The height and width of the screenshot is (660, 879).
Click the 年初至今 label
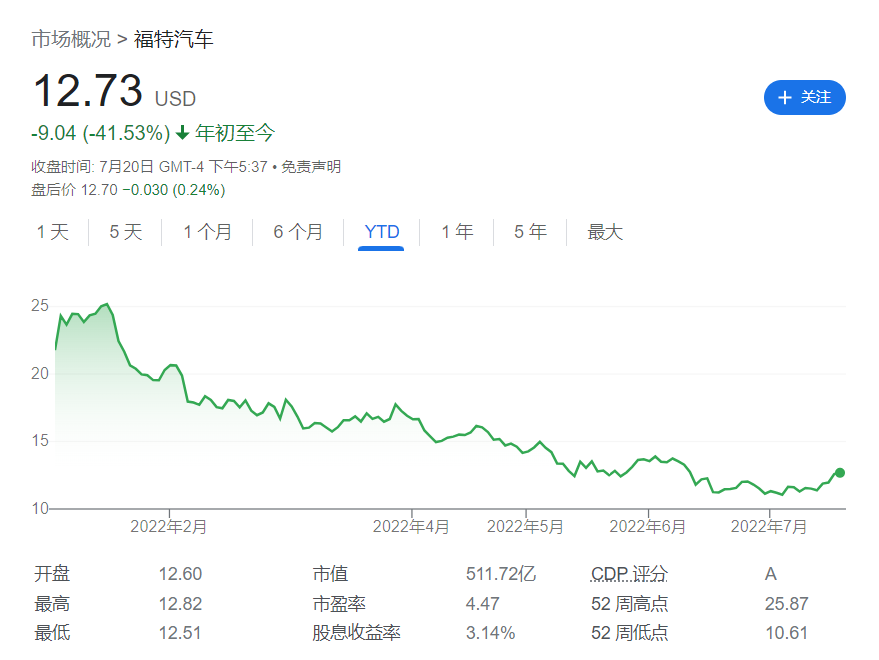click(x=235, y=133)
